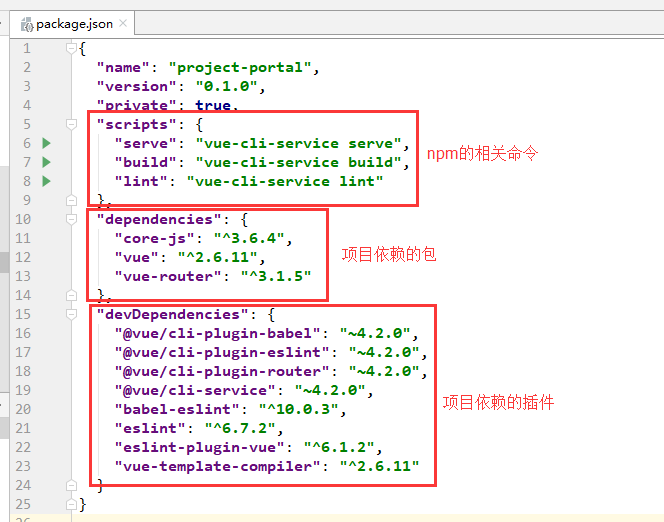Click the dependencies closing fold marker on line 14
The height and width of the screenshot is (522, 664).
click(x=71, y=295)
